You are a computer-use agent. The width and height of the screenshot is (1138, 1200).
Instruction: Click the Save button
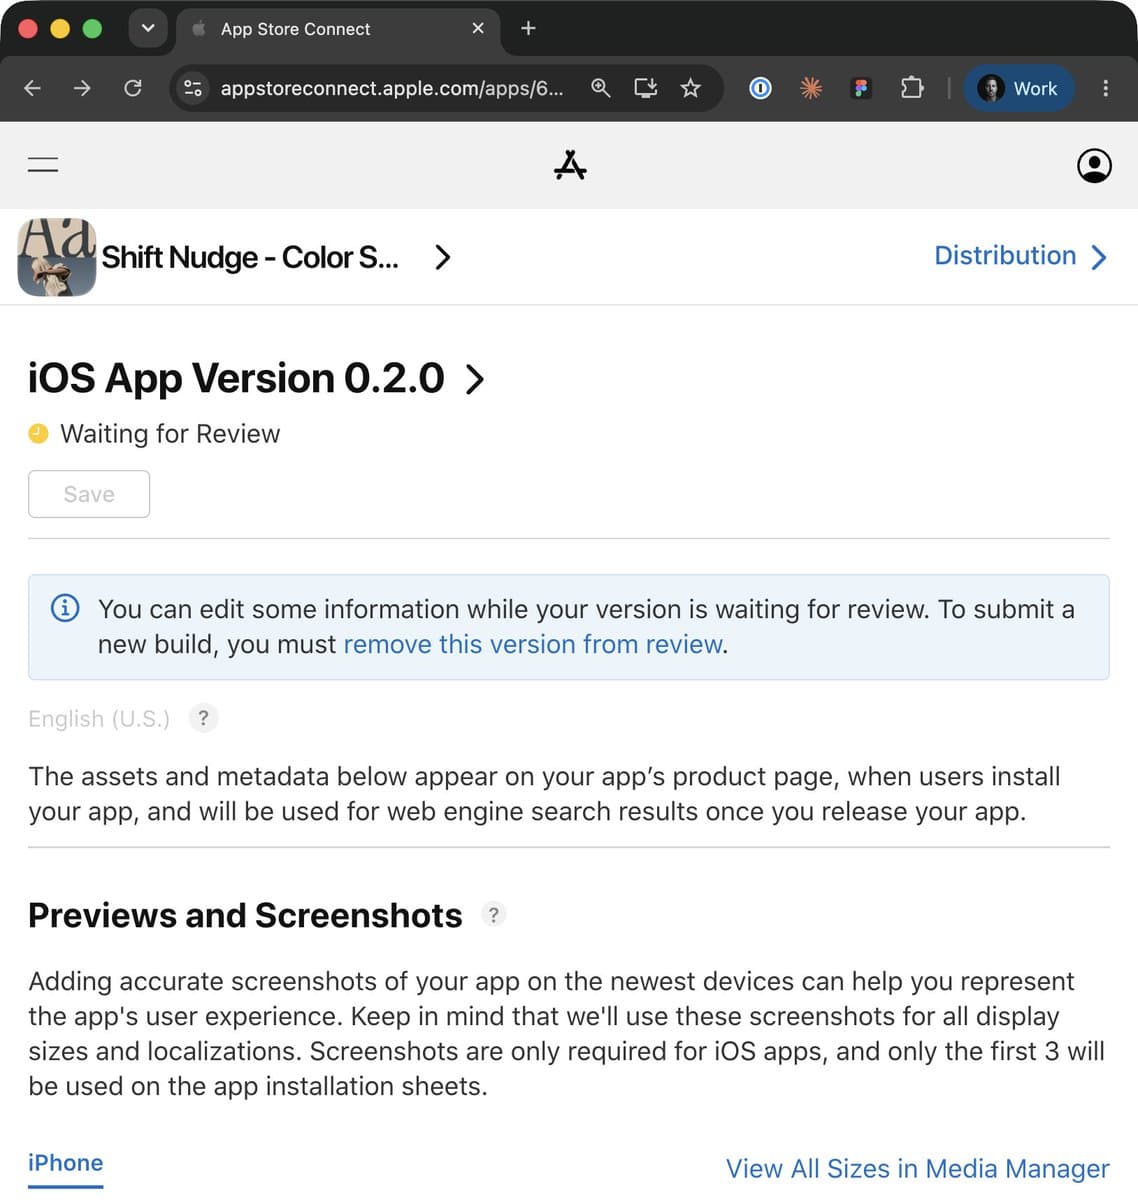point(89,494)
